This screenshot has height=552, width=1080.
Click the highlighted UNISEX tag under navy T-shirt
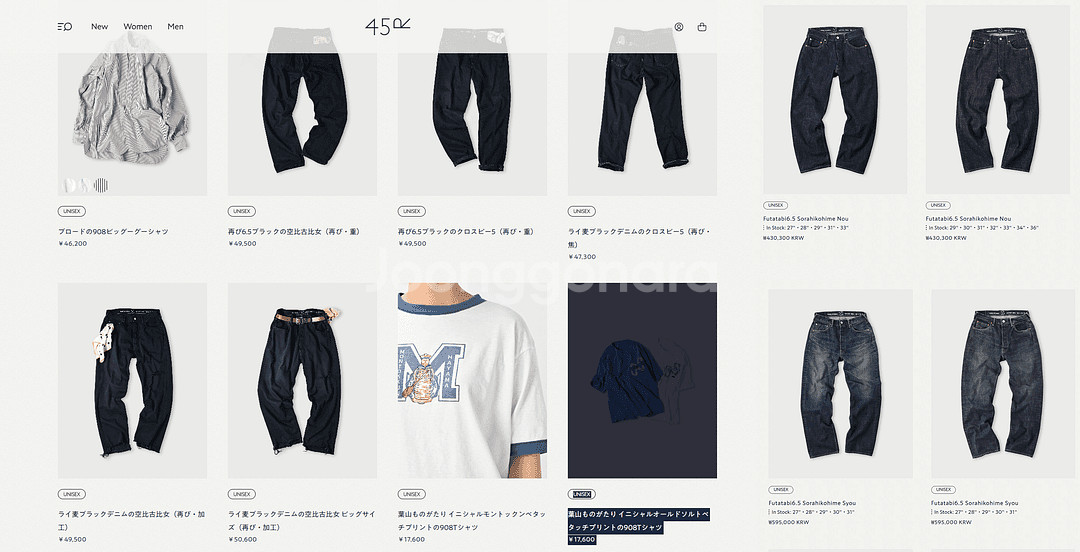pos(582,494)
